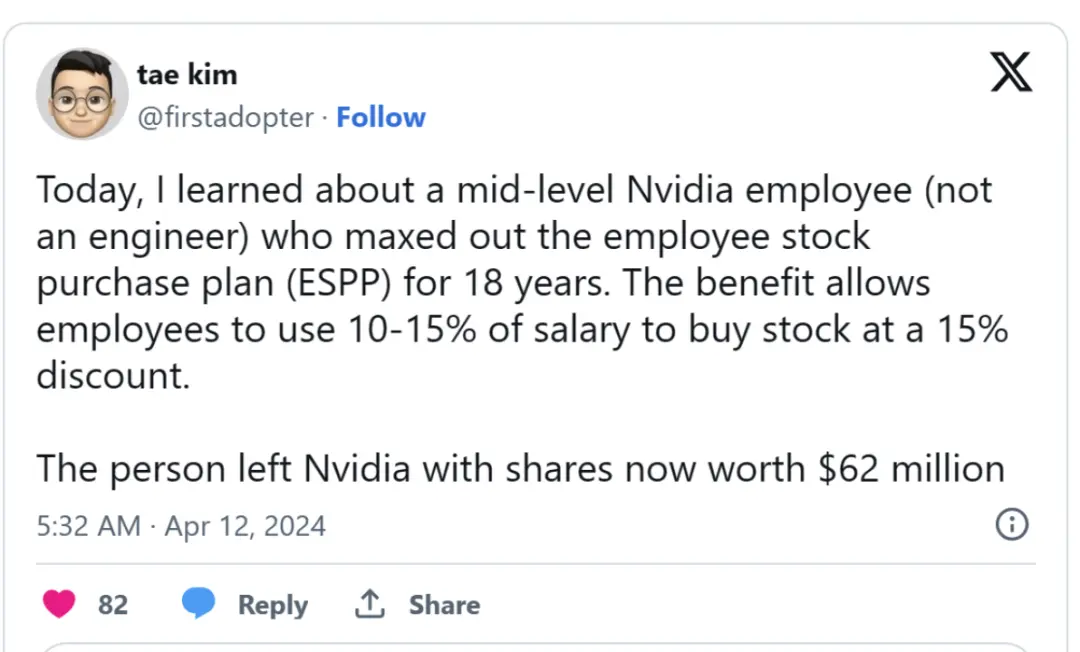Click the '$62 million' sentence text
Viewport: 1080px width, 652px height.
[x=521, y=470]
